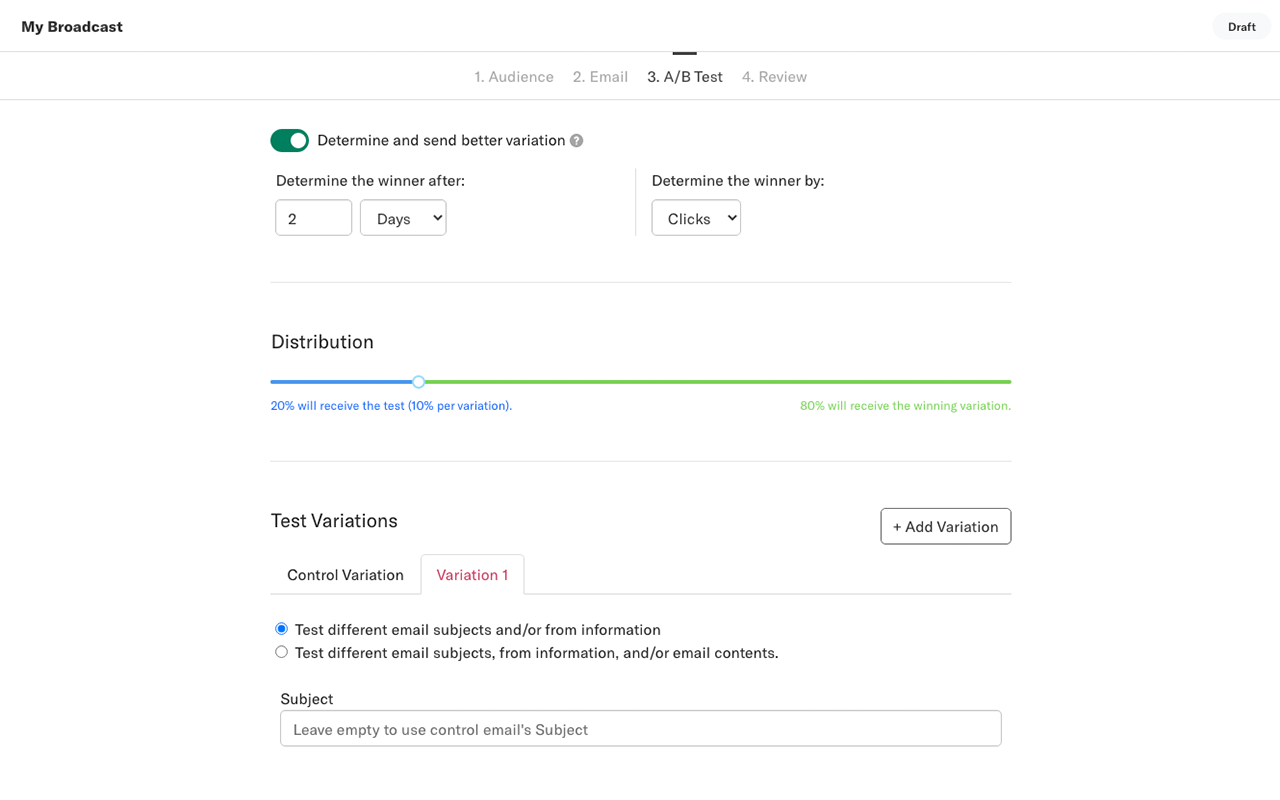The image size is (1280, 800).
Task: Click the Distribution slider handle
Action: pyautogui.click(x=419, y=382)
